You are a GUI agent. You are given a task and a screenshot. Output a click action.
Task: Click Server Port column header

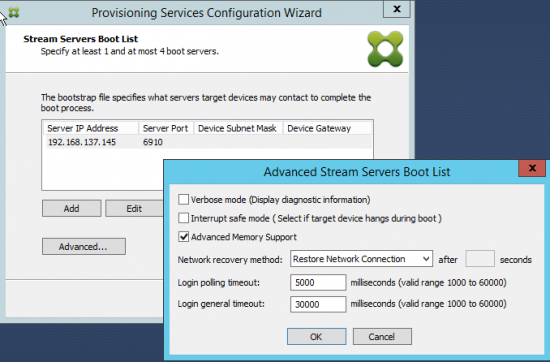166,128
